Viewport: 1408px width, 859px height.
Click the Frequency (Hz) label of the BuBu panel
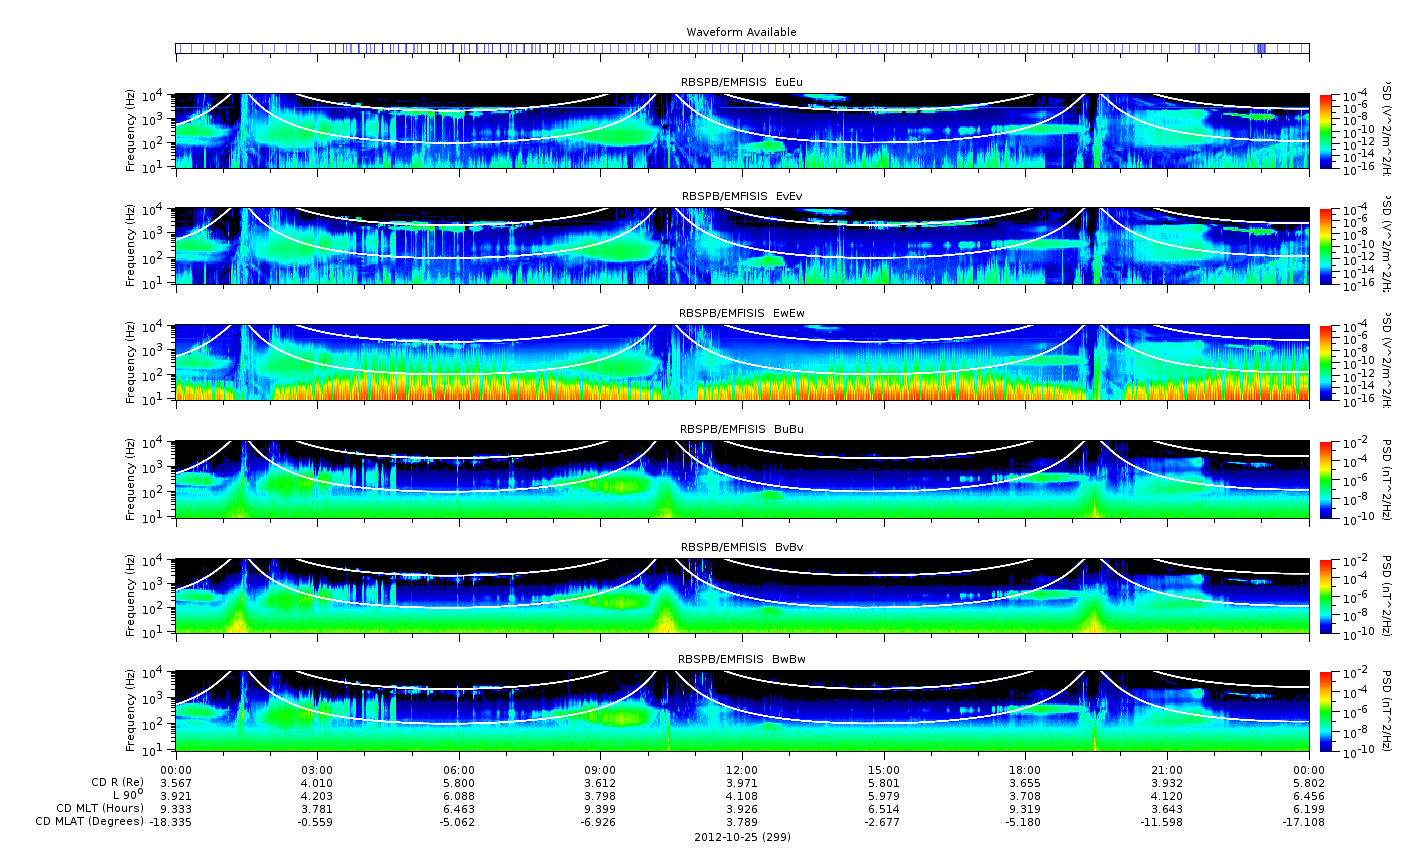point(131,479)
